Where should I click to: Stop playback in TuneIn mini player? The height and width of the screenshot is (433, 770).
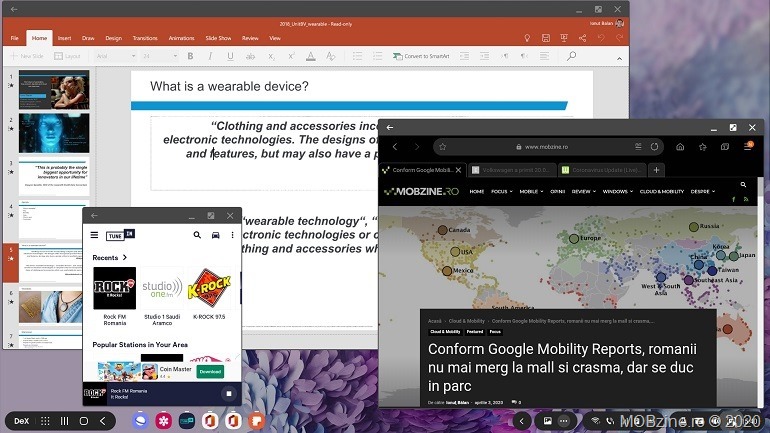point(228,393)
